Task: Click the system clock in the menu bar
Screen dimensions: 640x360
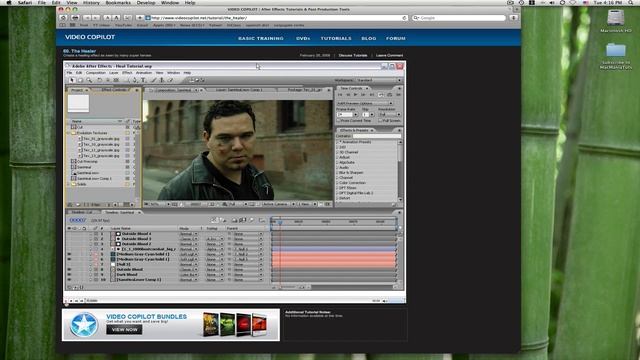Action: point(608,2)
